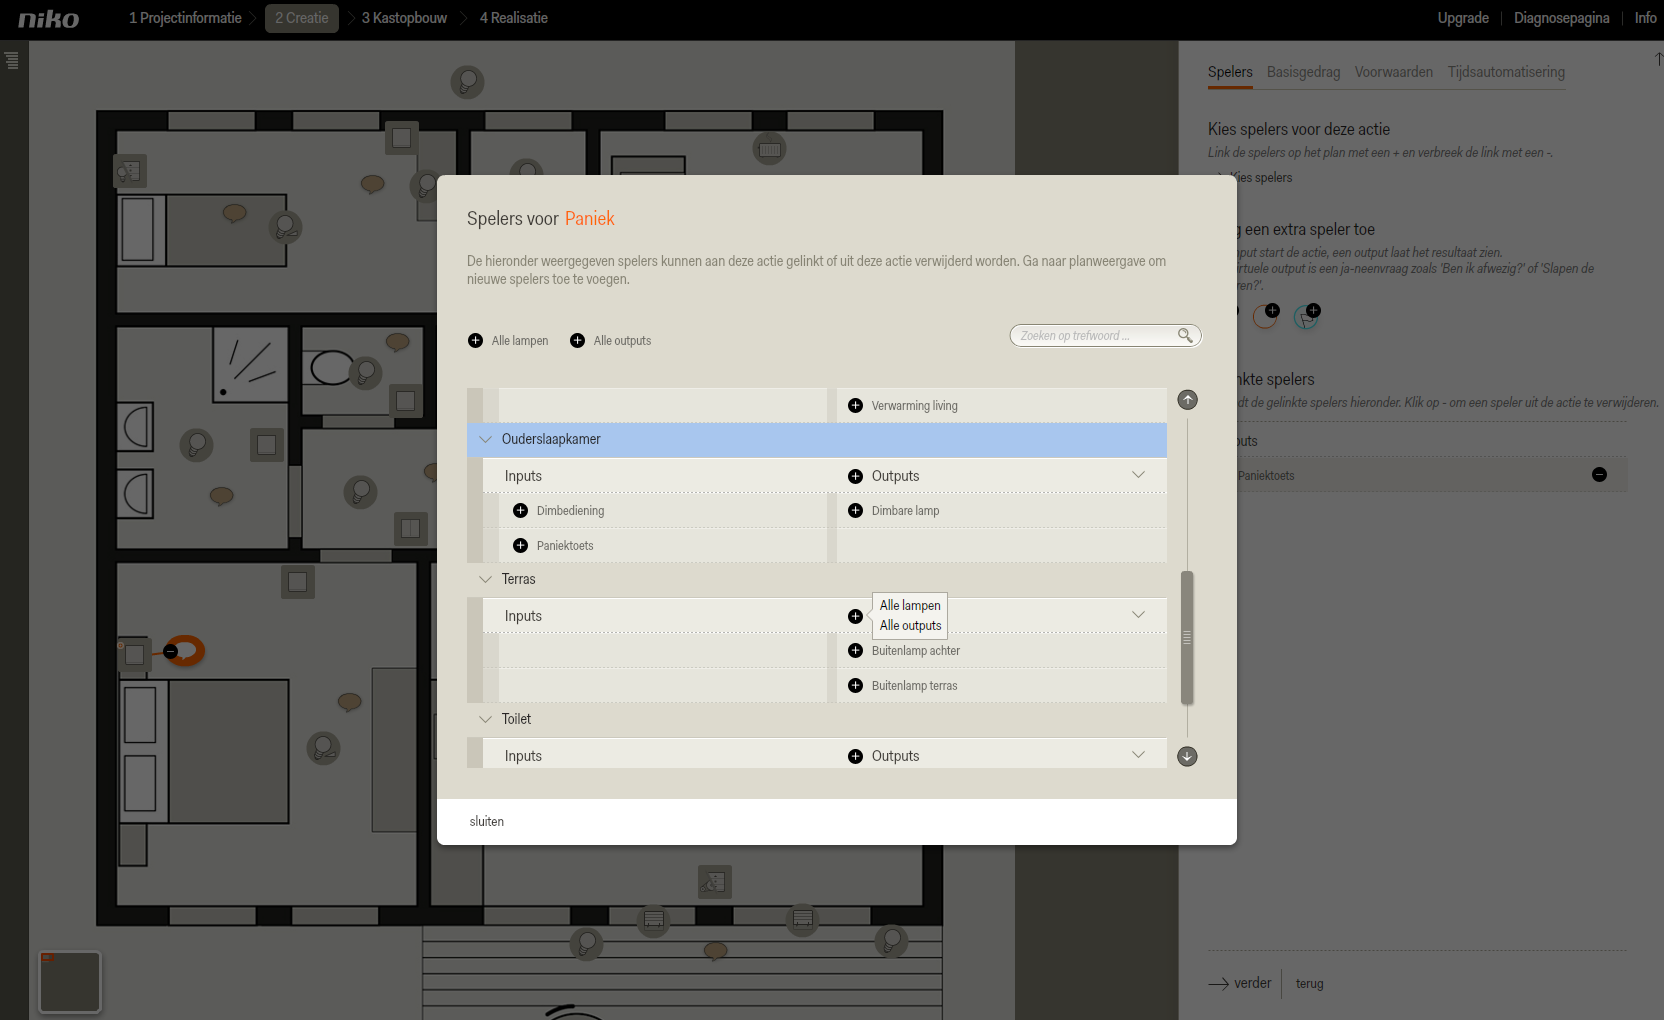Click the Upgrade link
The image size is (1664, 1020).
pyautogui.click(x=1463, y=18)
